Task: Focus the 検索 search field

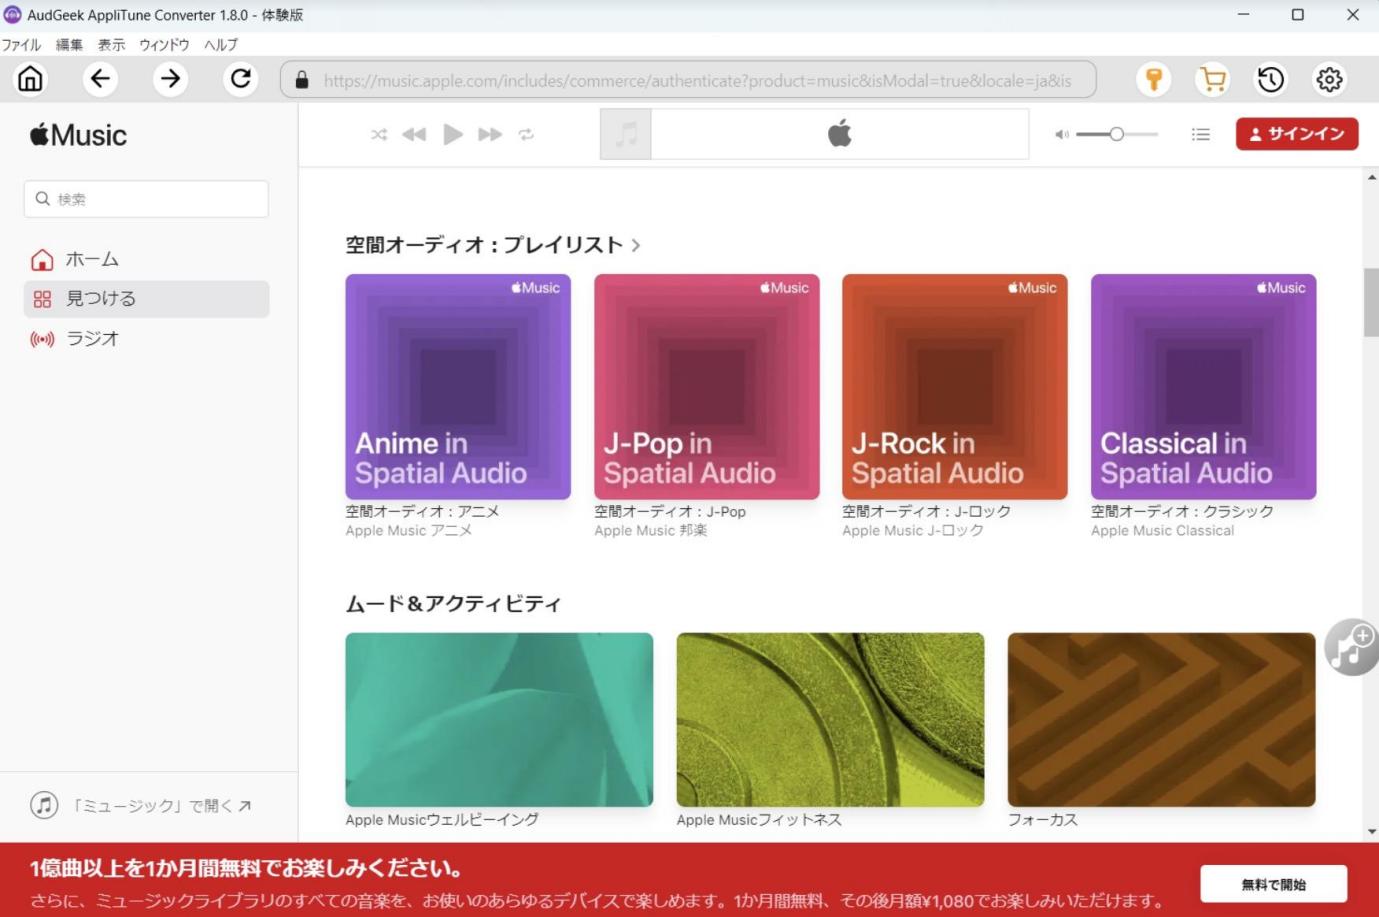Action: 146,199
